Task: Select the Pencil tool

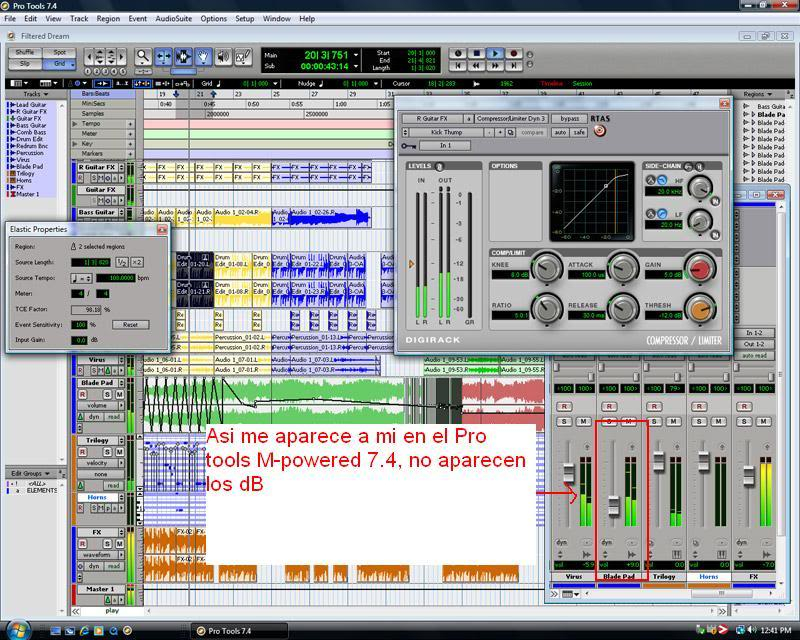Action: 243,56
